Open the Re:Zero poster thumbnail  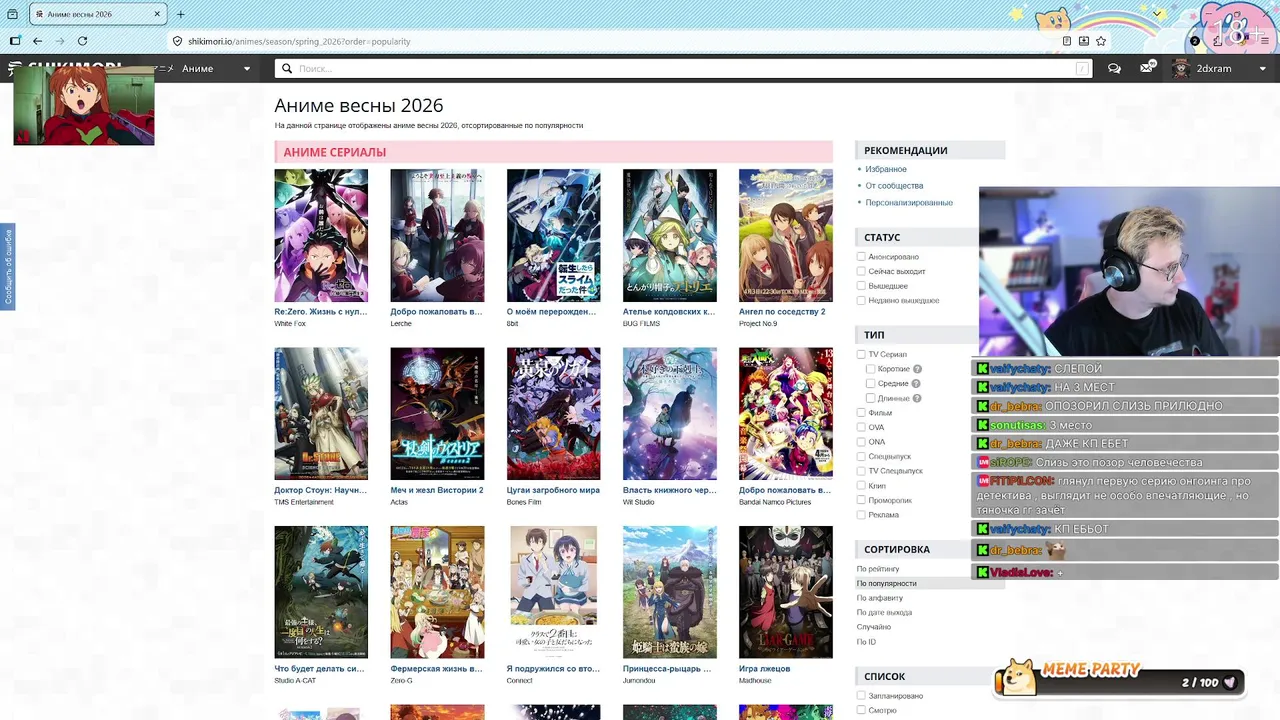[321, 235]
